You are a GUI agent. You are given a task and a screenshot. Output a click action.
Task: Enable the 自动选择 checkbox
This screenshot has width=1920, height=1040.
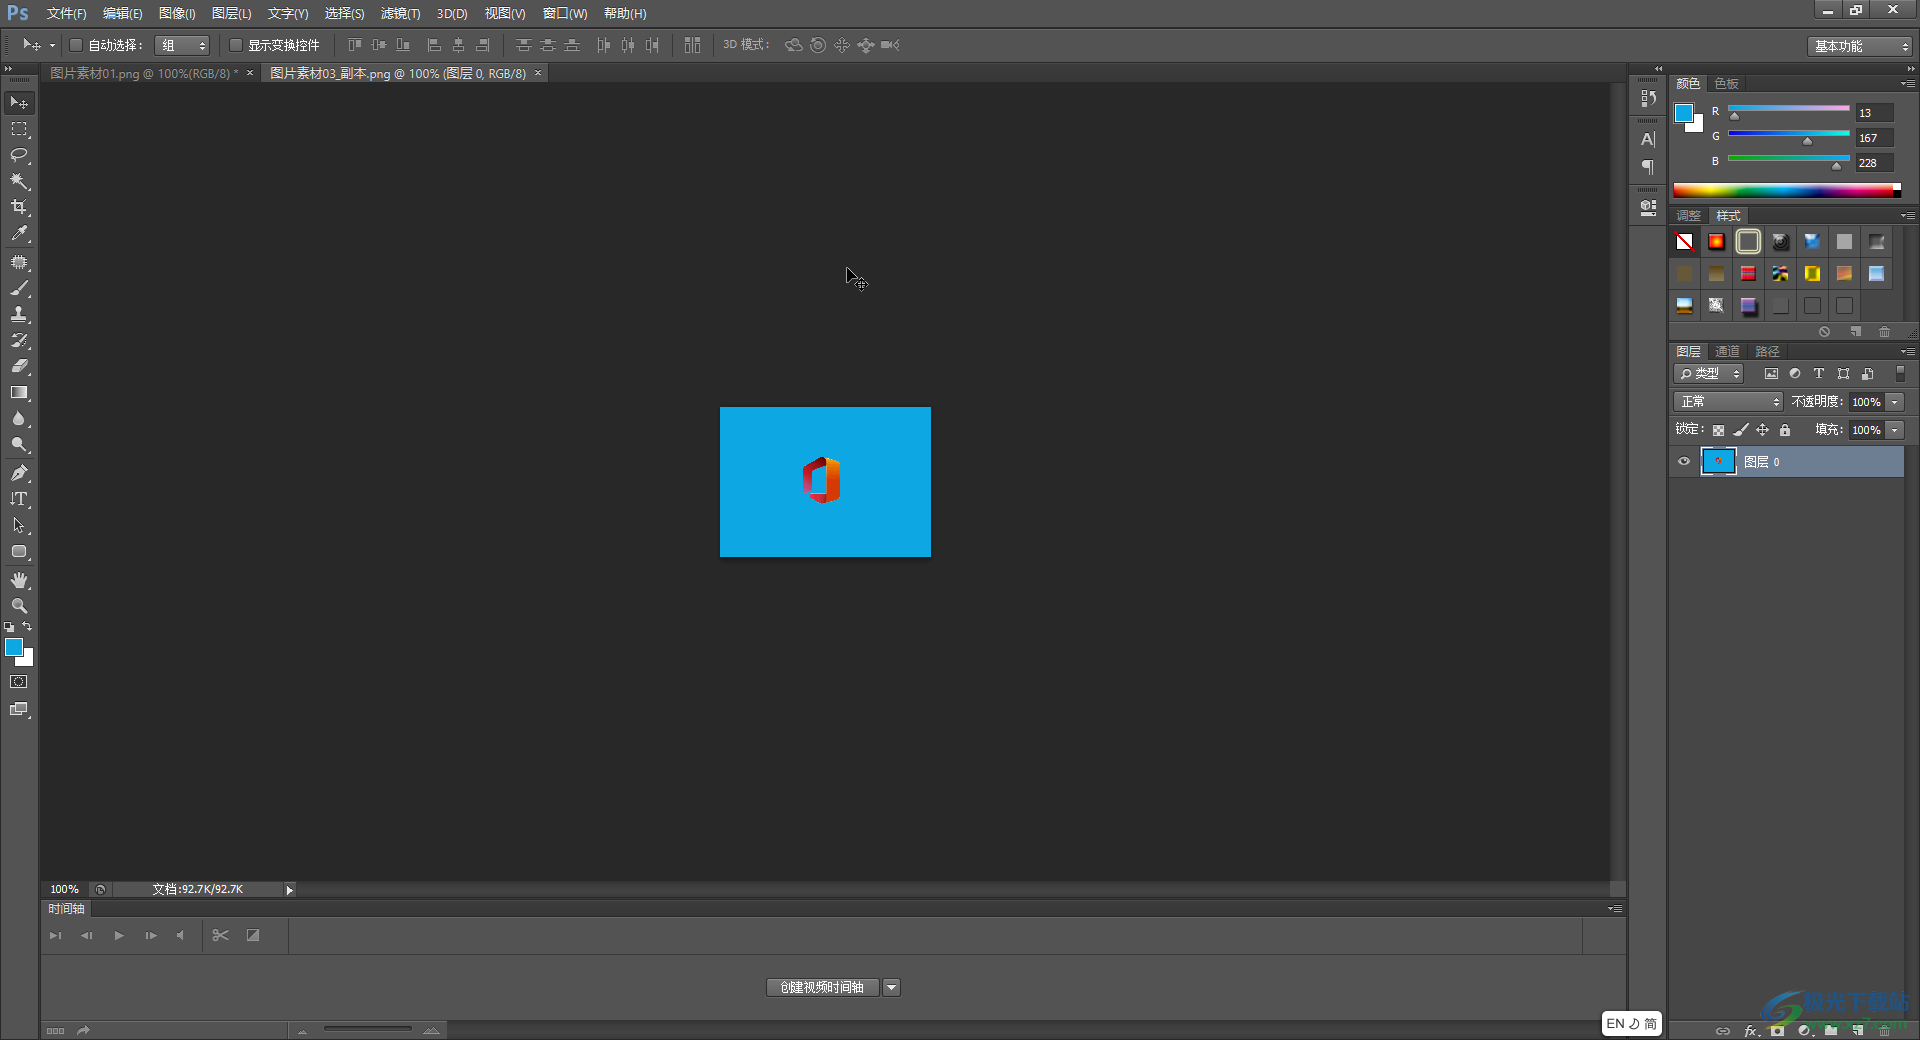pyautogui.click(x=76, y=45)
